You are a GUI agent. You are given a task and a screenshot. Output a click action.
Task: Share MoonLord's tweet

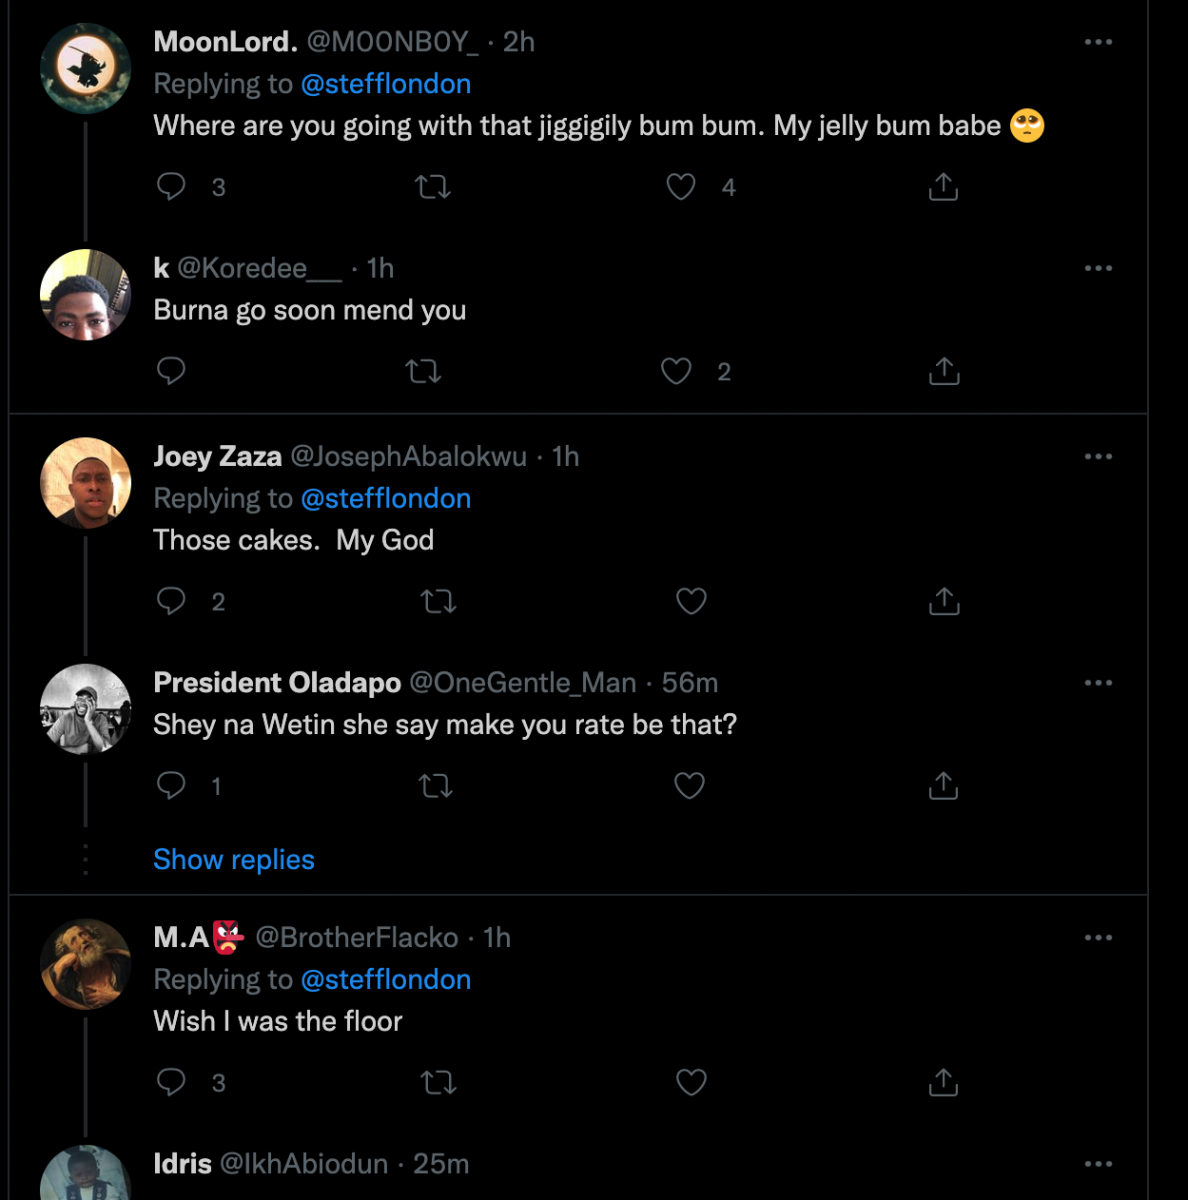coord(943,187)
